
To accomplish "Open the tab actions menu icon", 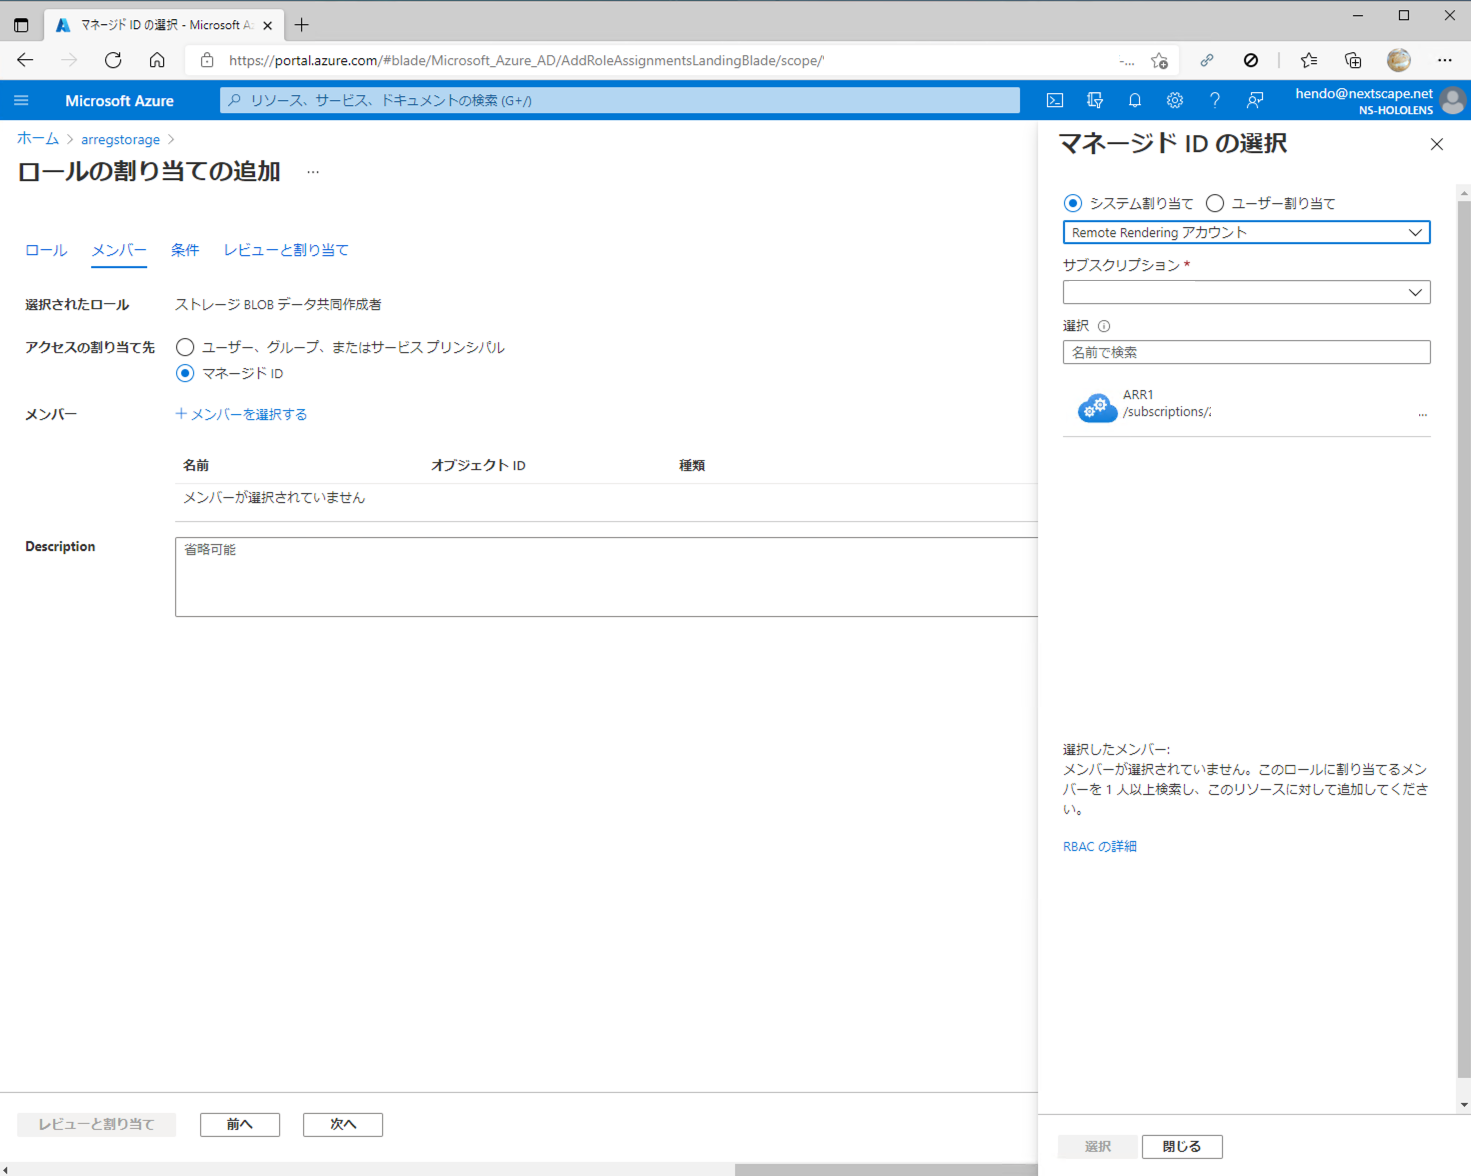I will coord(21,25).
